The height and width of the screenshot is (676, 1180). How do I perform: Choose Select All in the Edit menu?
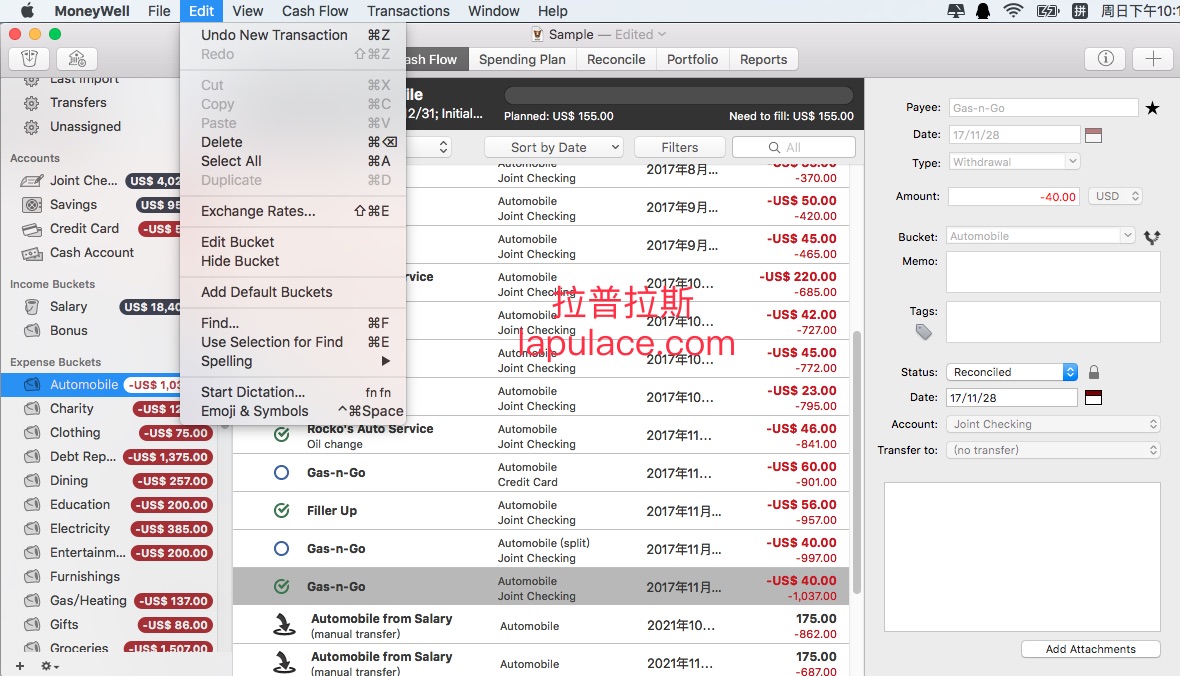coord(293,161)
